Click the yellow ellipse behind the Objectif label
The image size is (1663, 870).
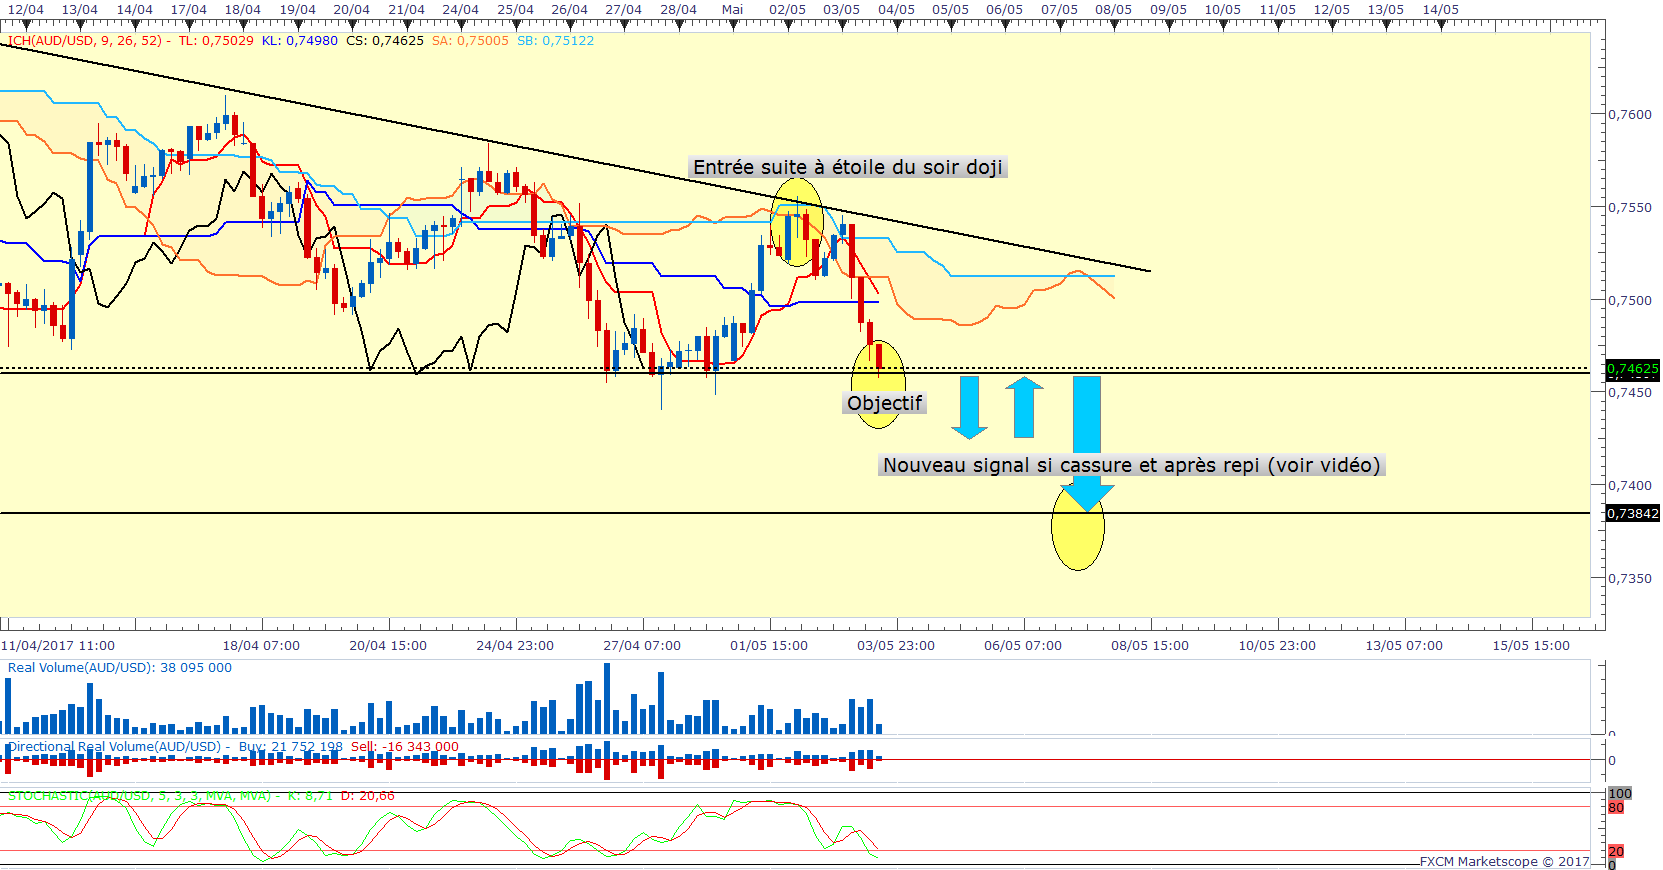[x=878, y=384]
